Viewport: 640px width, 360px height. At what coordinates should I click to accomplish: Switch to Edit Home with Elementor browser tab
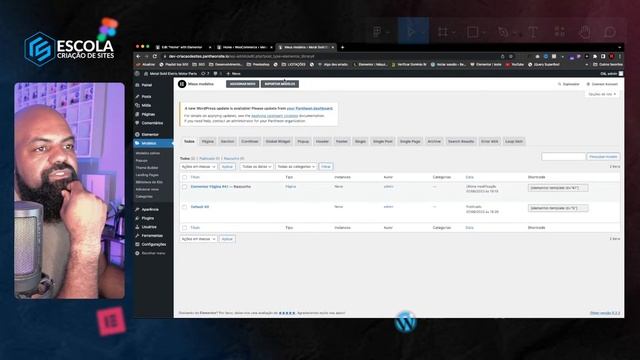(182, 47)
